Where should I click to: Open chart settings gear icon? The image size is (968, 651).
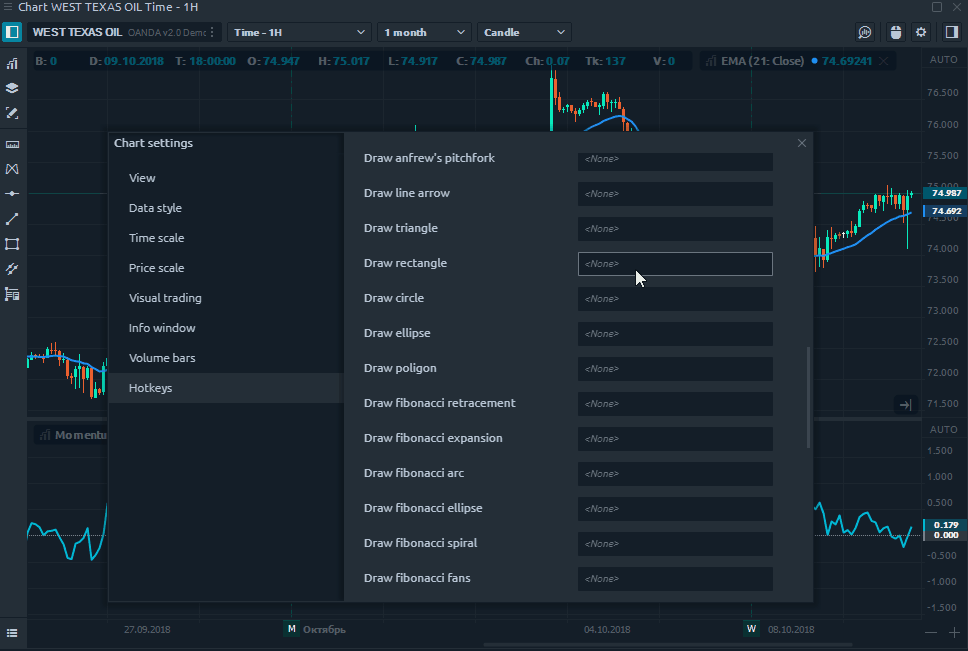click(921, 32)
